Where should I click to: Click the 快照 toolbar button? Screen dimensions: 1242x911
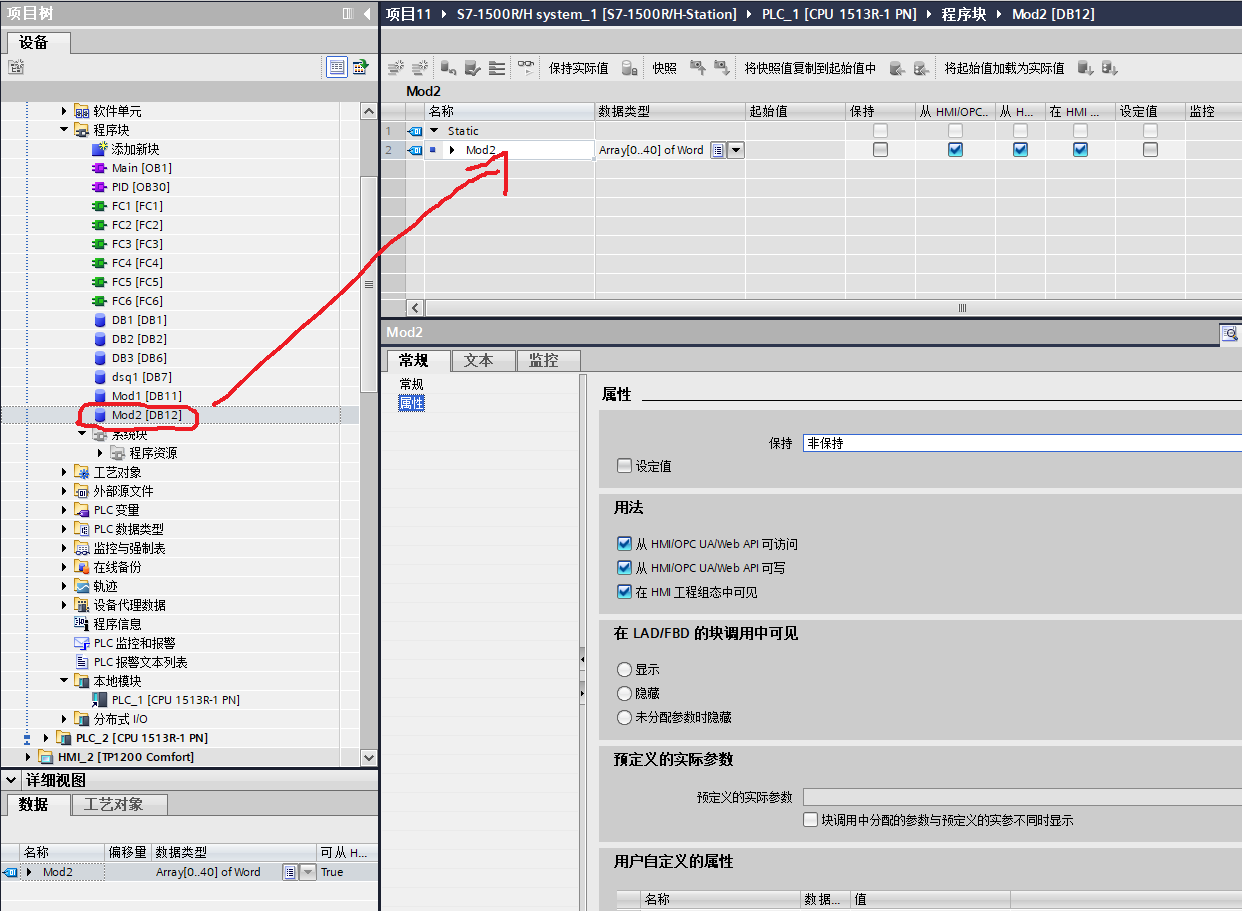pyautogui.click(x=664, y=68)
